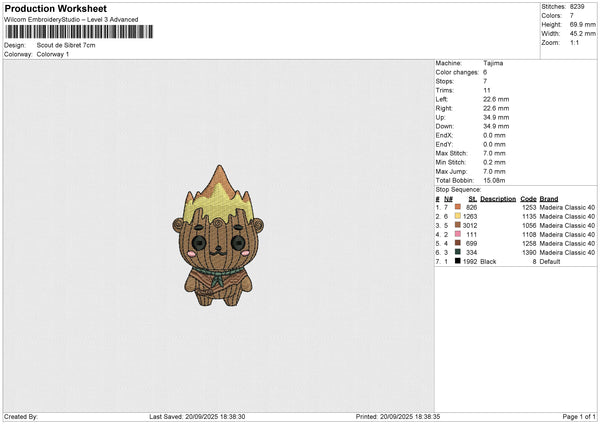
Task: Click stitch count '1992' in row 7
Action: click(470, 262)
